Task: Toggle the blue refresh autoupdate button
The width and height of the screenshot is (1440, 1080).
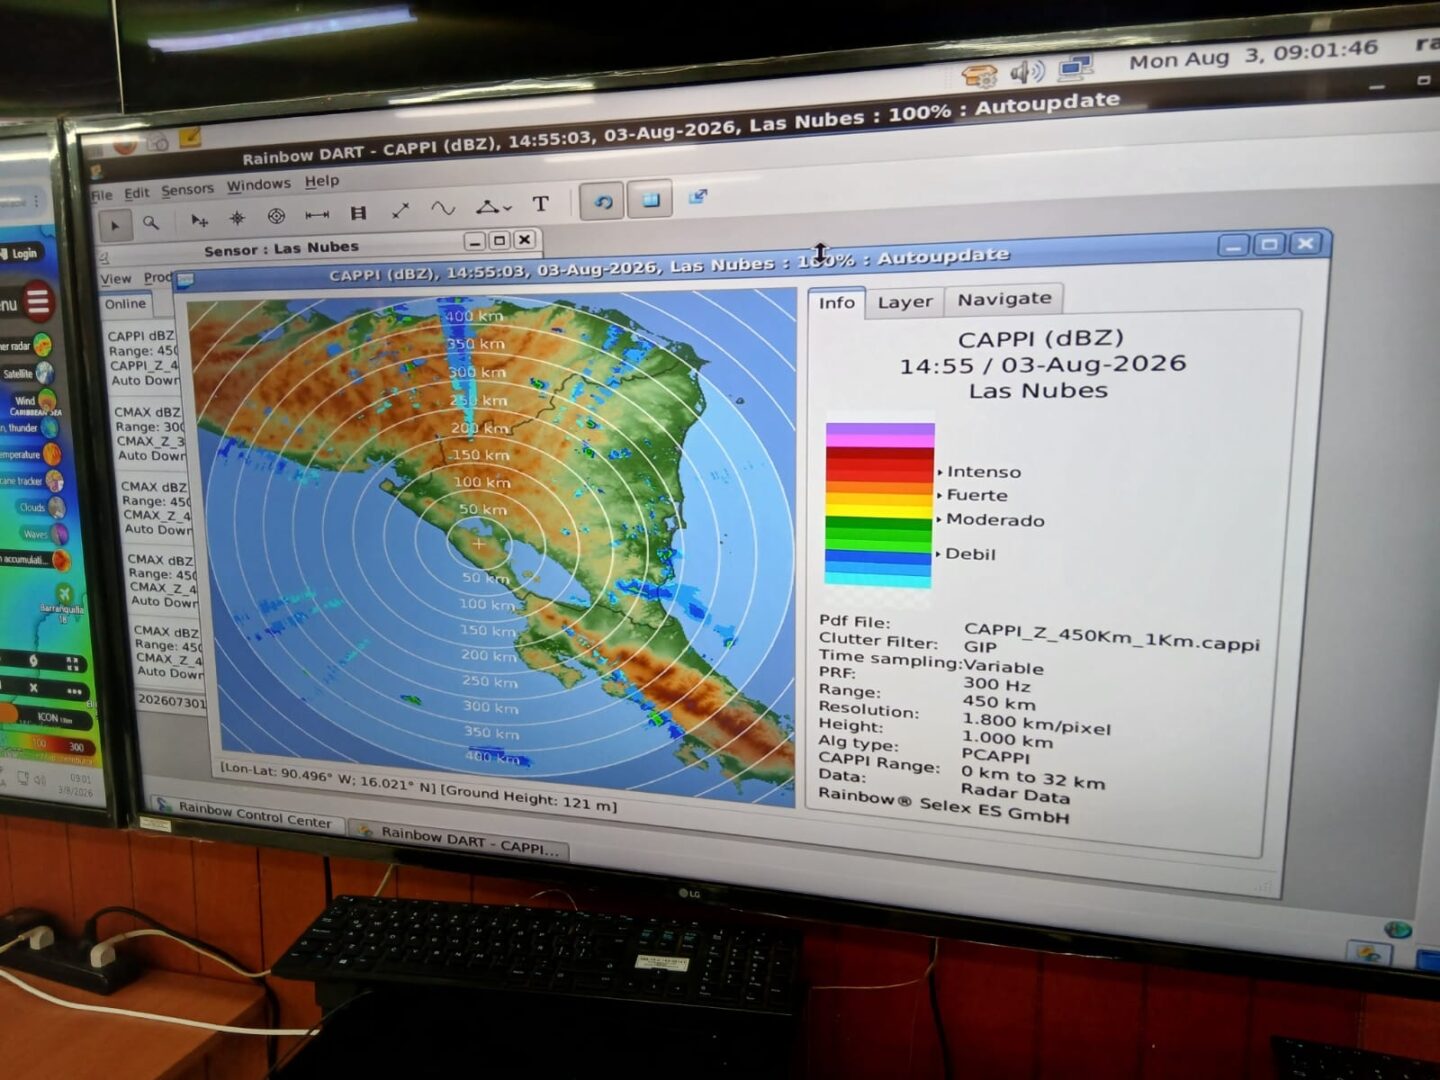Action: click(x=602, y=201)
